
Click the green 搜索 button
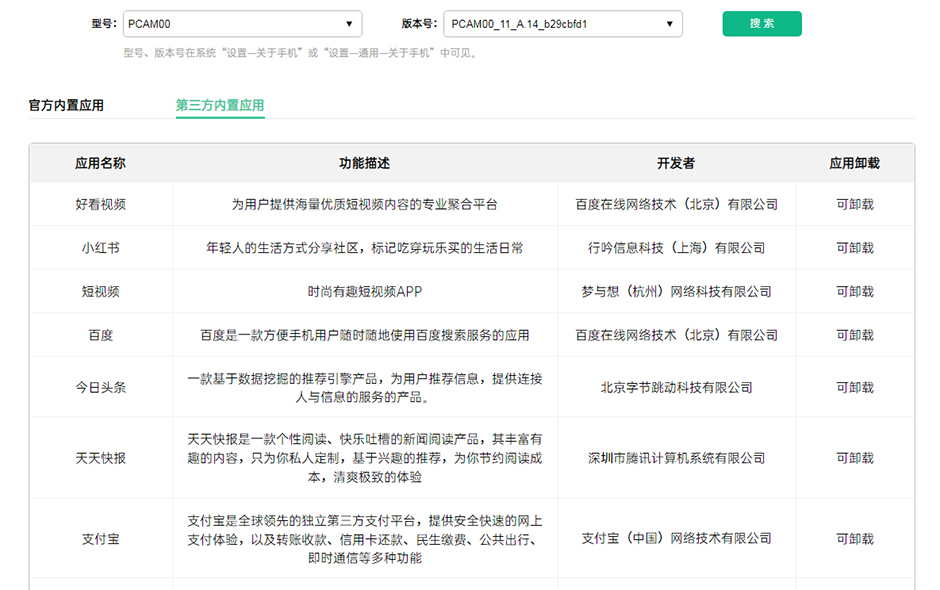pos(762,23)
